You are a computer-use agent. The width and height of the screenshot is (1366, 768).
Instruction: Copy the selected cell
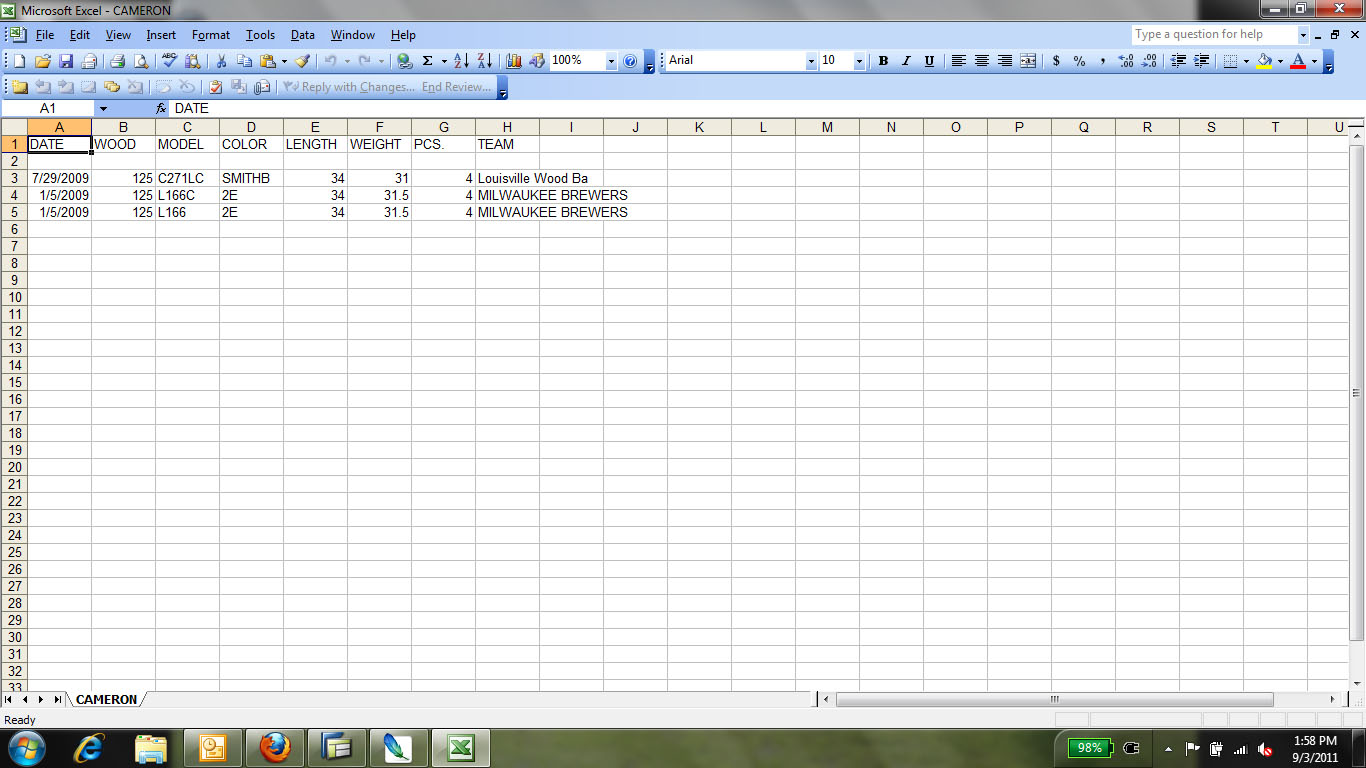(244, 61)
